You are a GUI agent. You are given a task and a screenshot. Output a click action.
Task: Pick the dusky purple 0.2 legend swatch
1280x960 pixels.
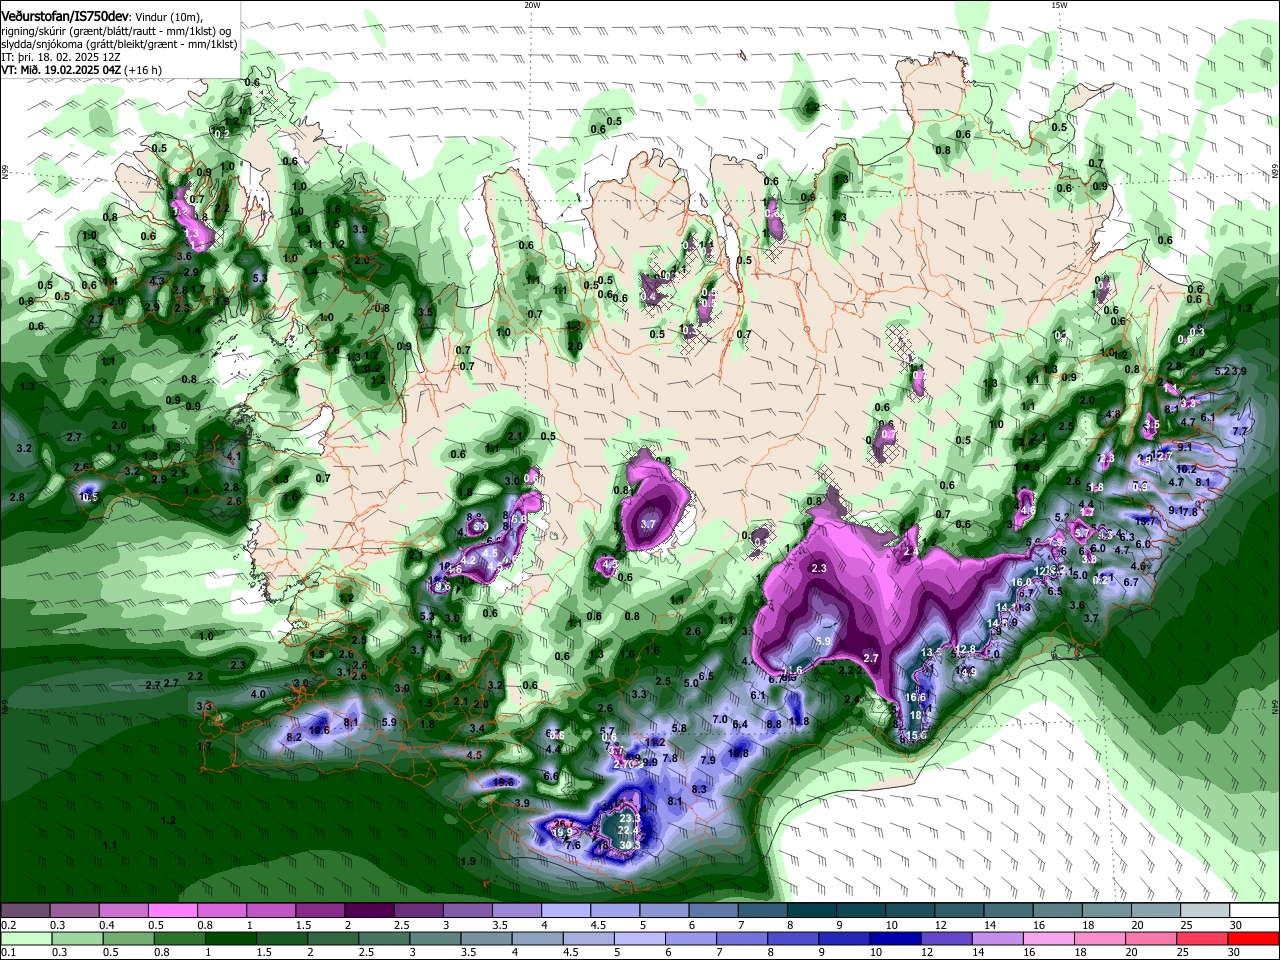25,910
